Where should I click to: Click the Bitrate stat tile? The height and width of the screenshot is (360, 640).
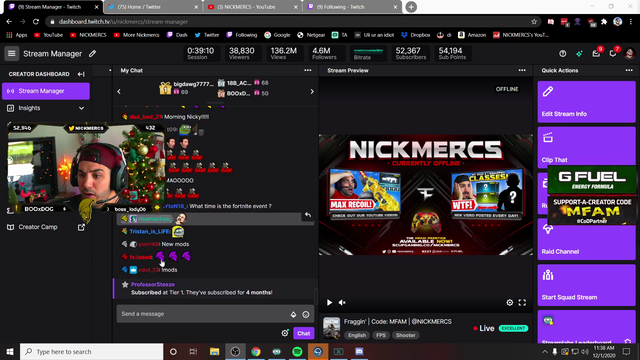pos(368,53)
